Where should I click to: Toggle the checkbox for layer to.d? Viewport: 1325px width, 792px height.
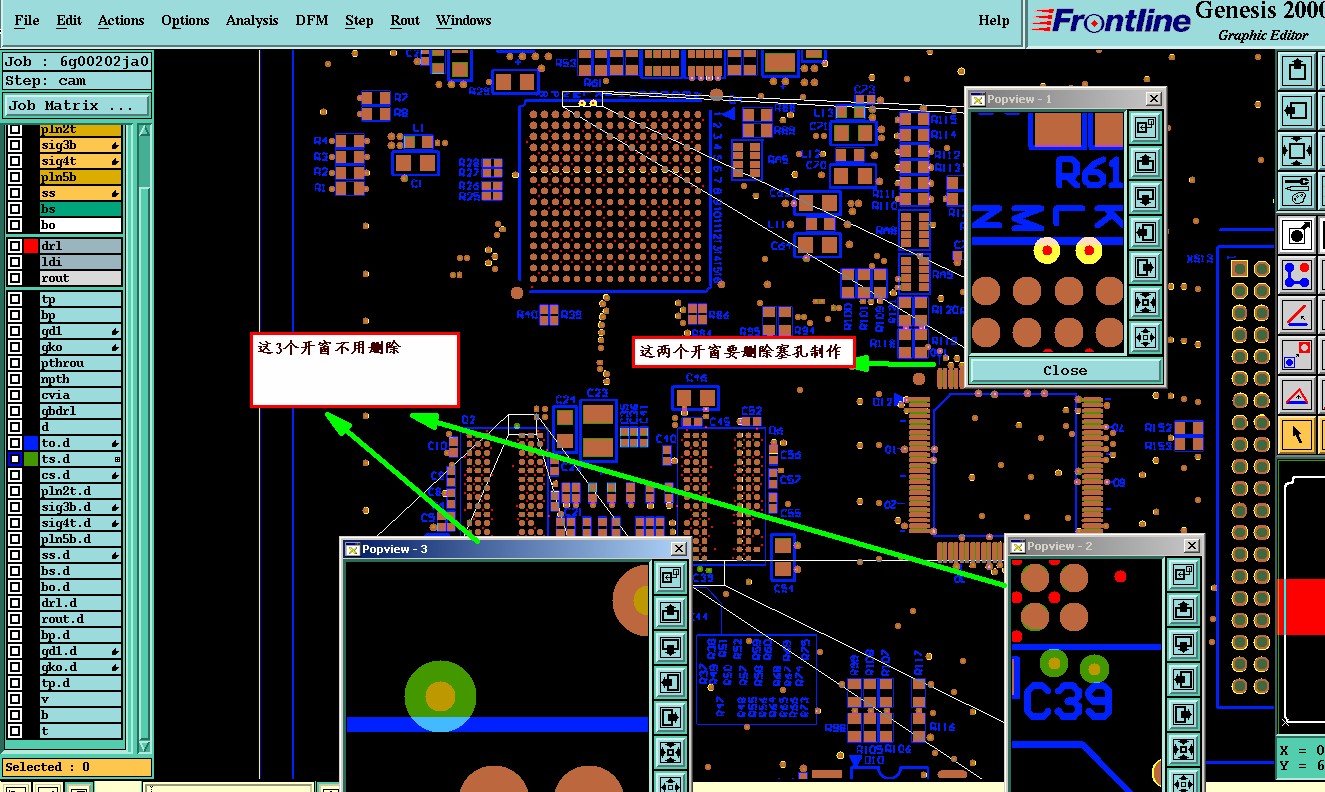coord(14,443)
